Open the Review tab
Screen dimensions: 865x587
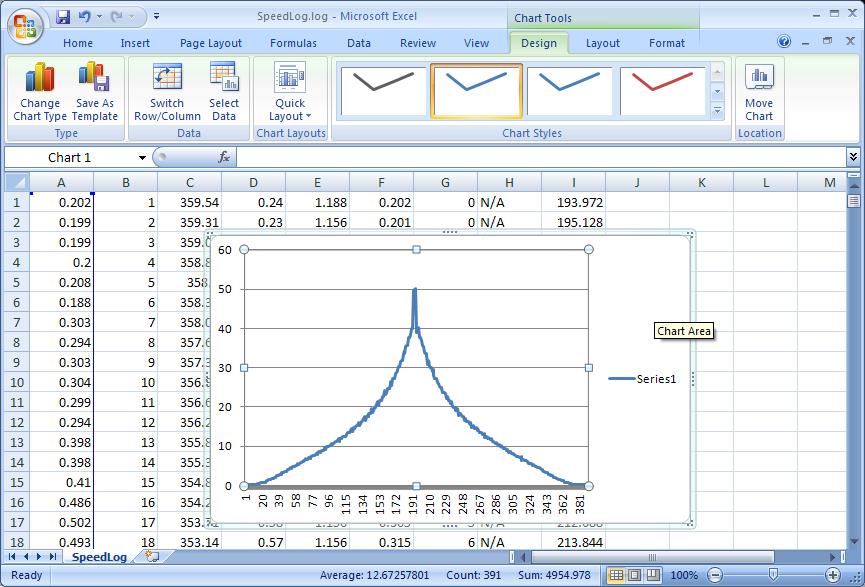(418, 43)
